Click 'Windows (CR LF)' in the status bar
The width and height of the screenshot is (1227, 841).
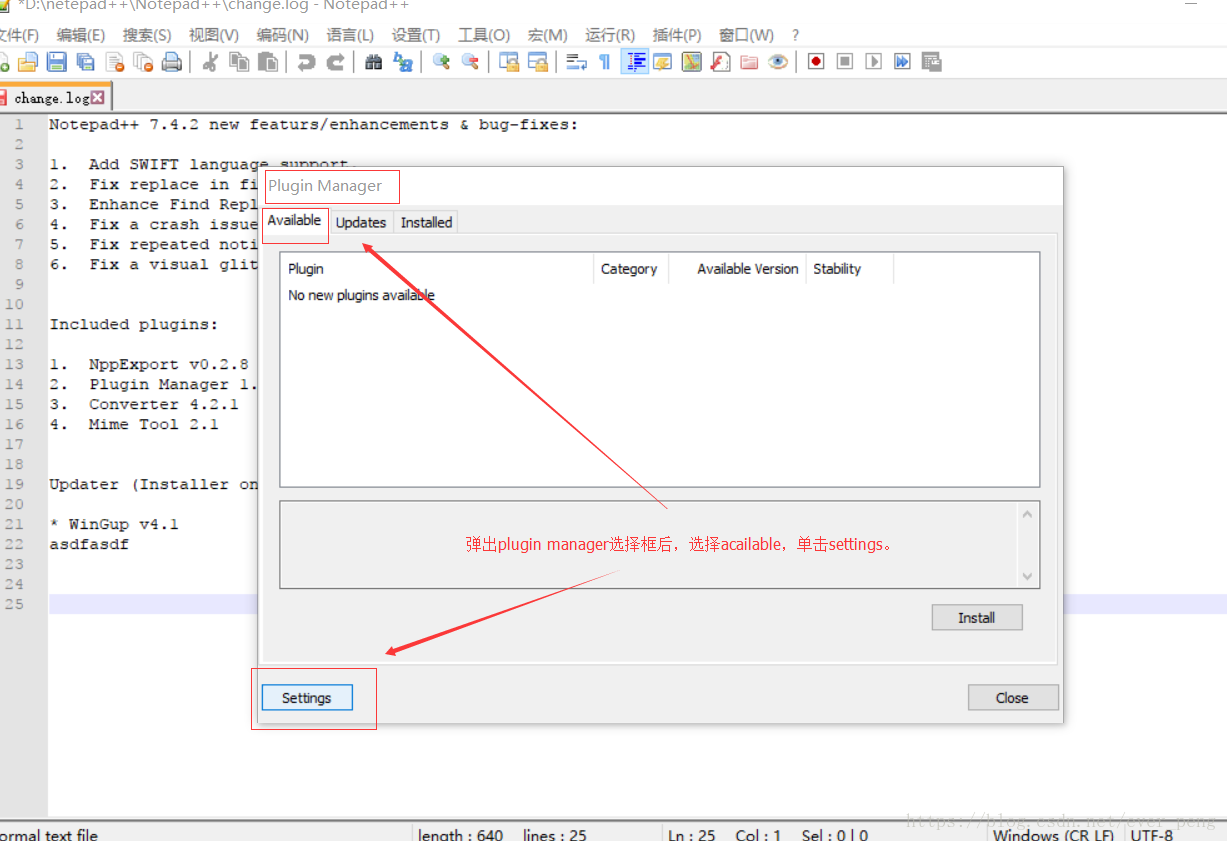(x=1054, y=835)
